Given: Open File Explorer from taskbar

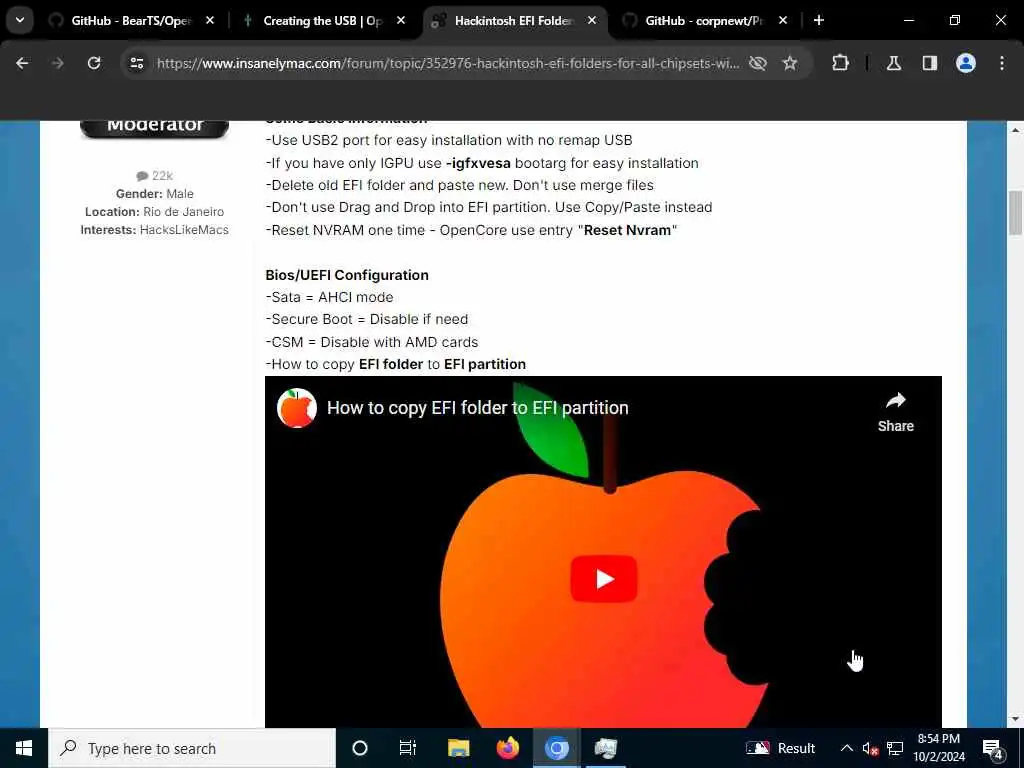Looking at the screenshot, I should pyautogui.click(x=458, y=748).
